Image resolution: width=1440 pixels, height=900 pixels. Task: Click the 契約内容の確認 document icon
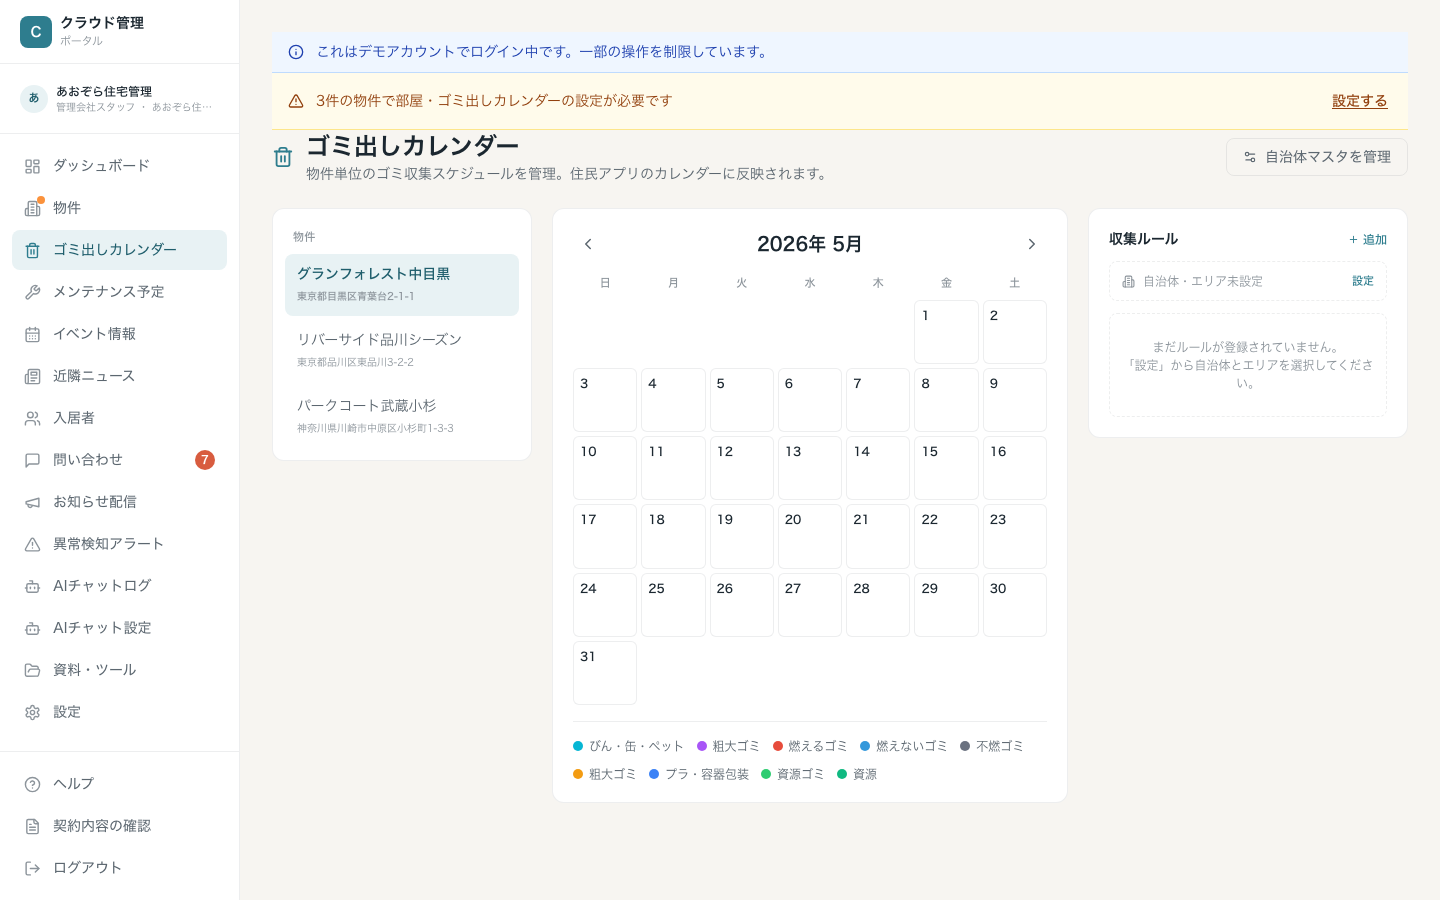tap(32, 826)
